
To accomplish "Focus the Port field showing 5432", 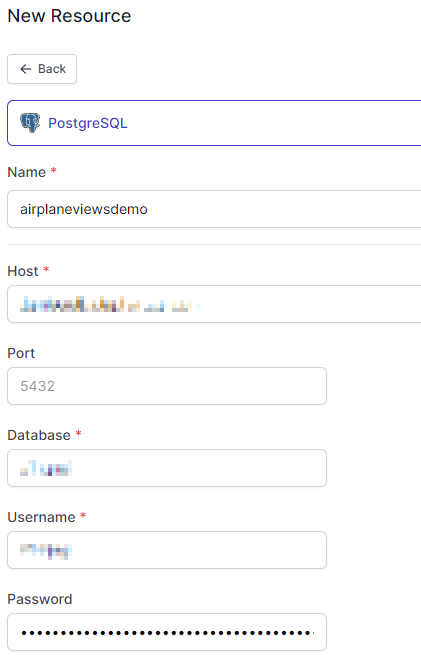I will tap(167, 386).
